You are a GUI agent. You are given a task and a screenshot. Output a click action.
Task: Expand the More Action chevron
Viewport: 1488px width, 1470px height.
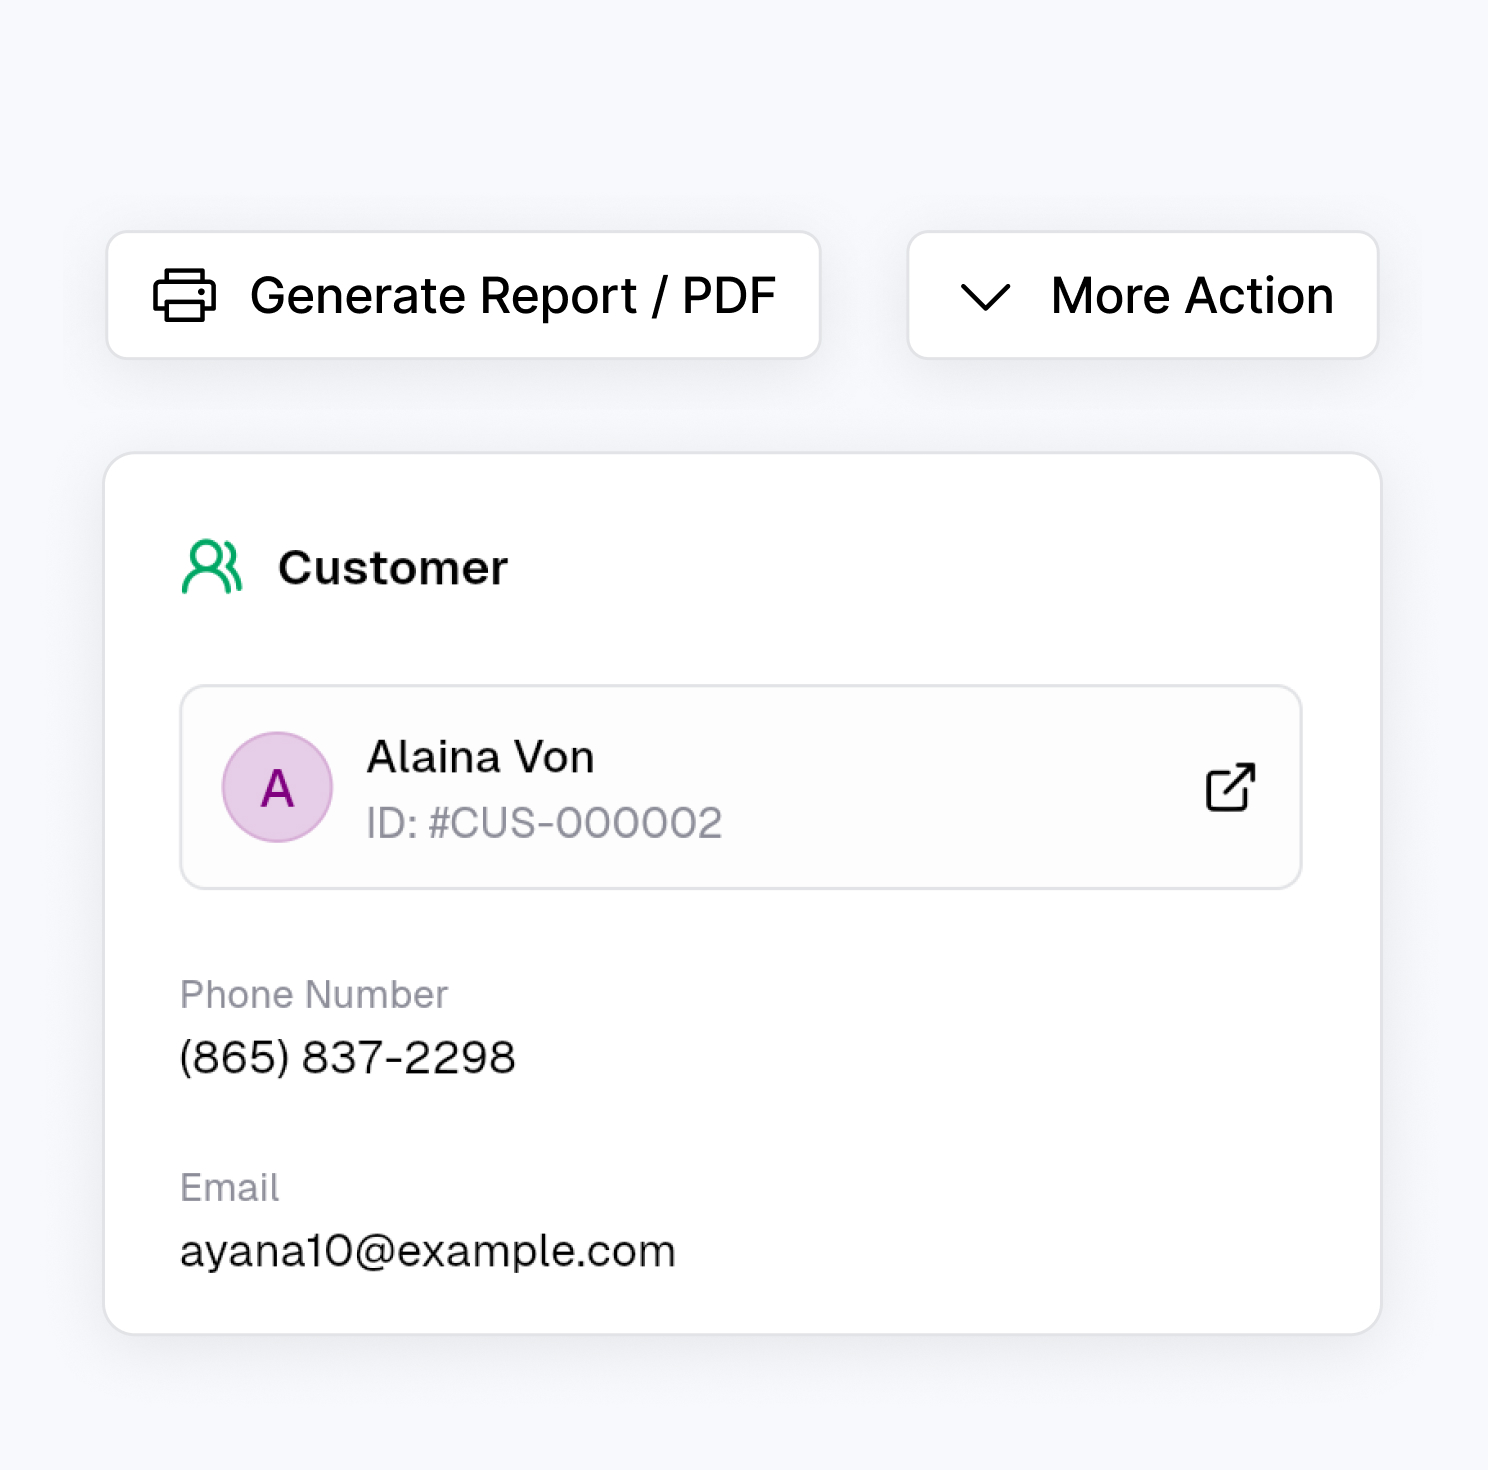[x=986, y=296]
